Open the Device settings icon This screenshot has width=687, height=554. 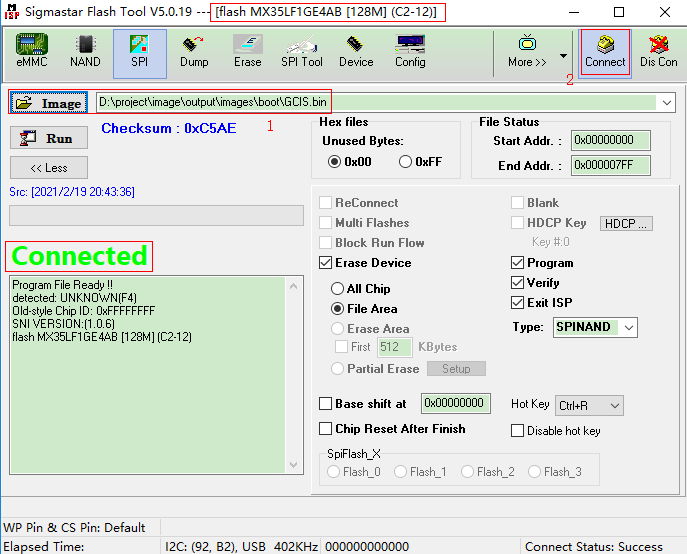[356, 51]
